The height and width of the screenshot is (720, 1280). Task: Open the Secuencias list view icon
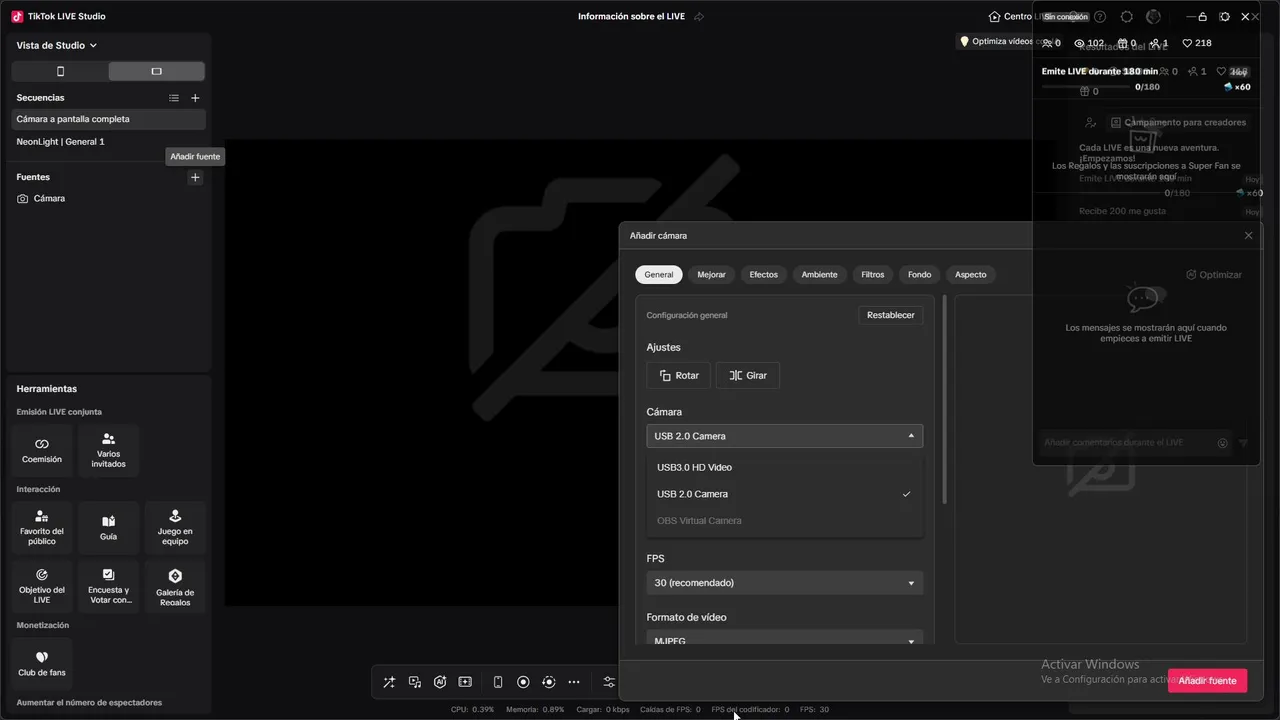pyautogui.click(x=174, y=98)
